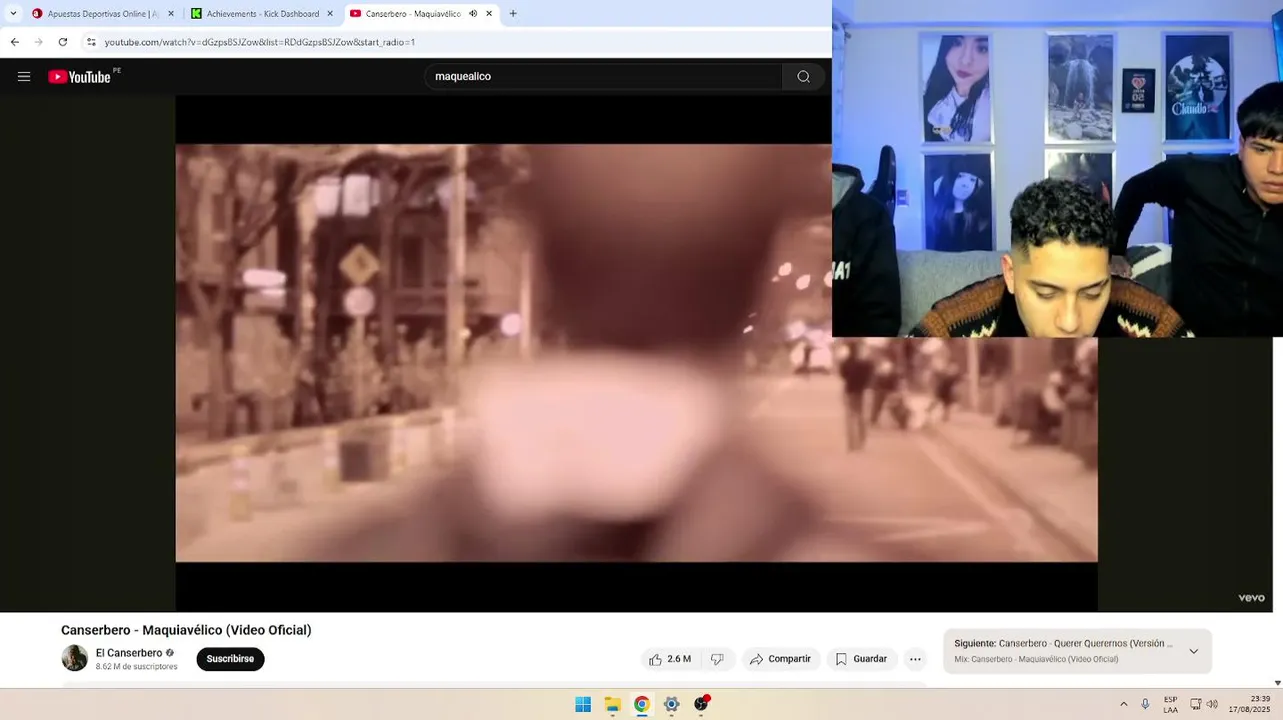Show hidden system tray icons
This screenshot has width=1283, height=720.
(x=1124, y=704)
